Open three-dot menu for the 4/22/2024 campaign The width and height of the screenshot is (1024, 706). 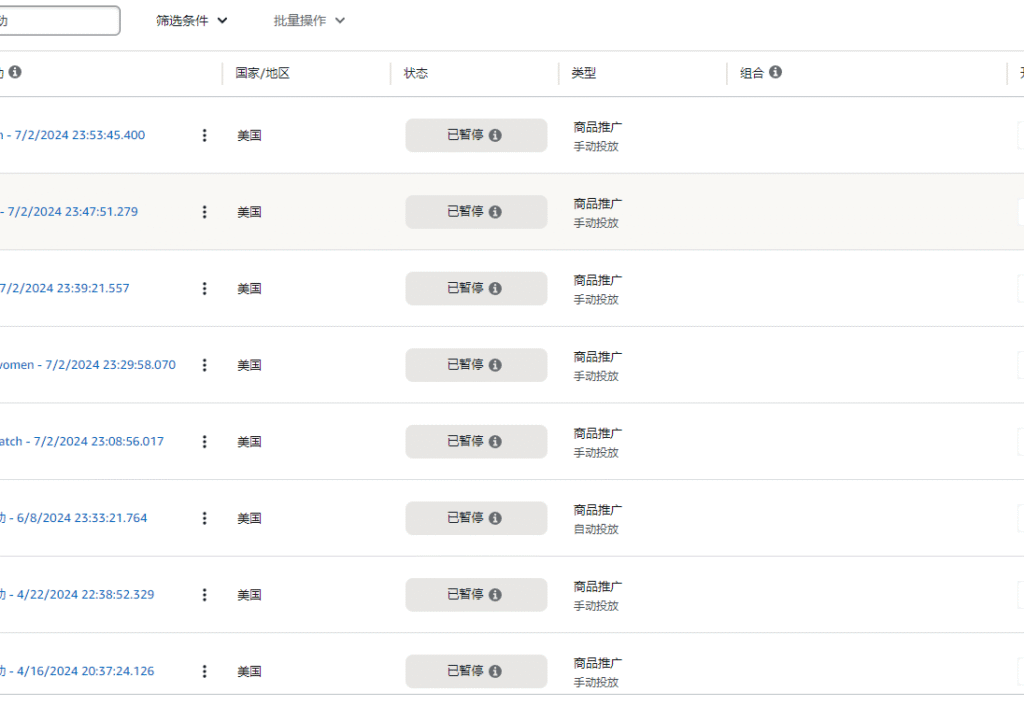click(205, 595)
